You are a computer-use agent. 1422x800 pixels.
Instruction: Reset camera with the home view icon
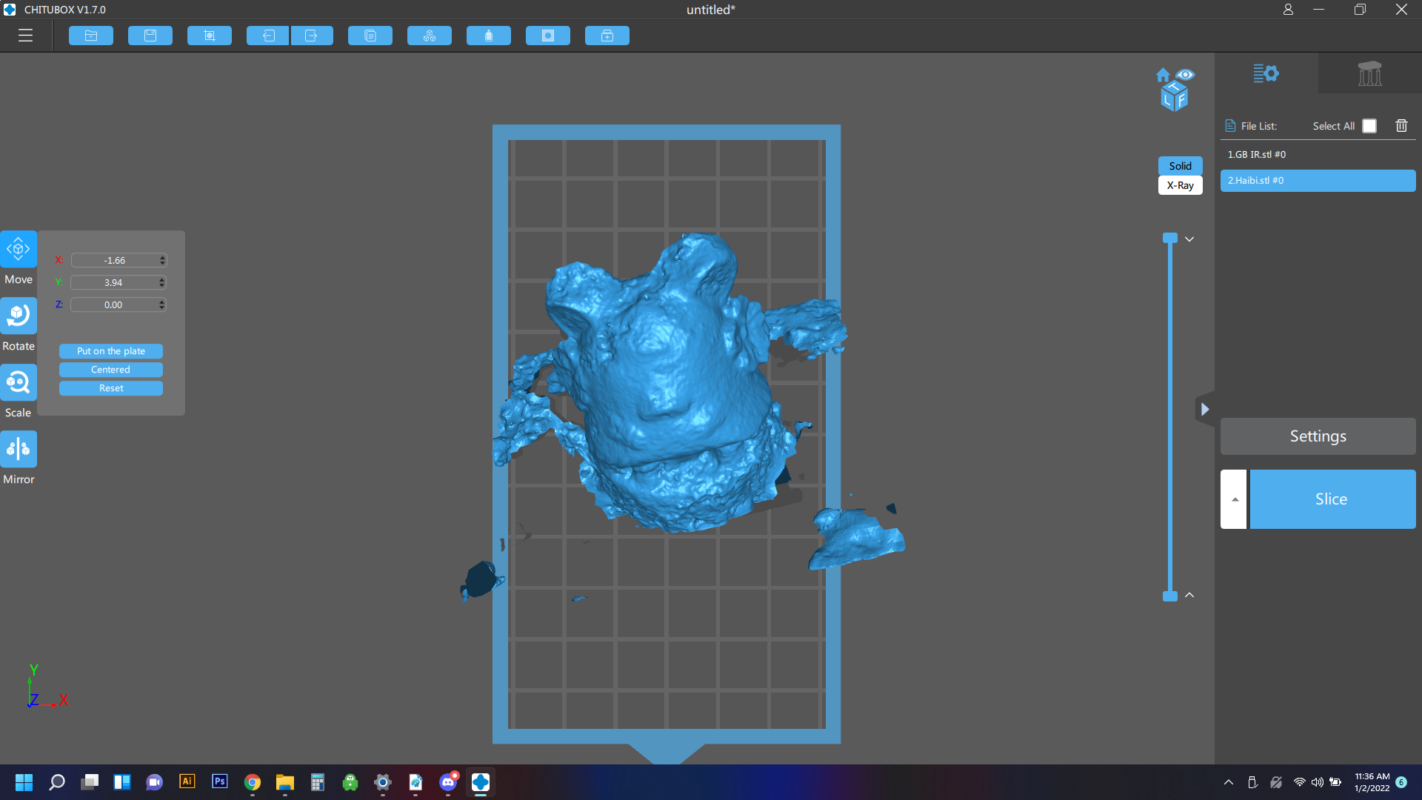pyautogui.click(x=1163, y=76)
